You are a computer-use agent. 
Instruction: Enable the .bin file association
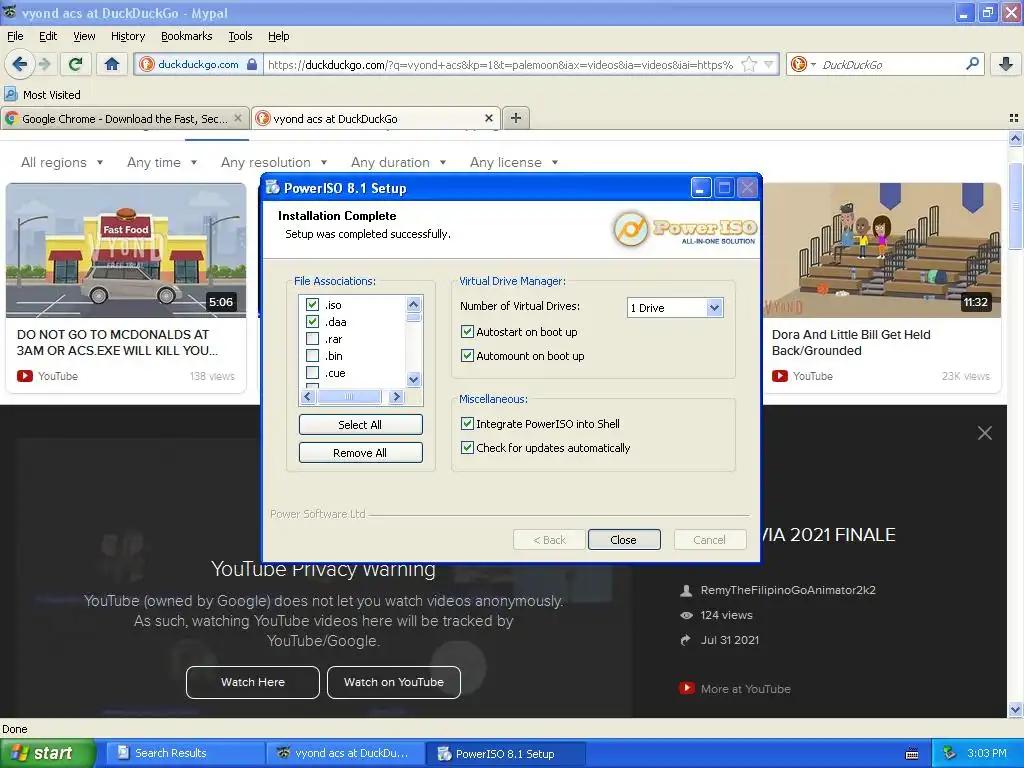click(x=312, y=356)
